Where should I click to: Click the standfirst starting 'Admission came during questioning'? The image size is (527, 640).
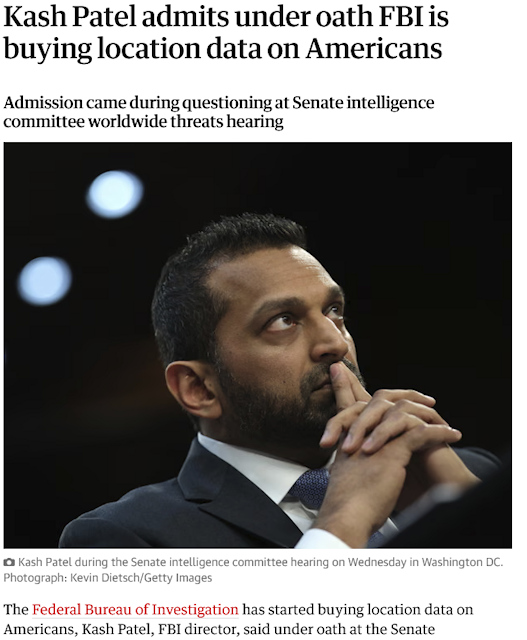(219, 112)
